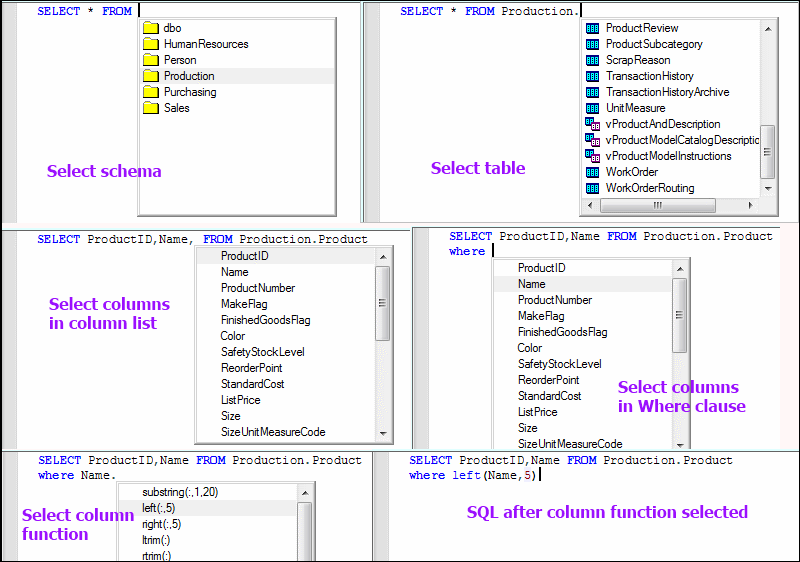Select the Production schema entry

point(189,76)
